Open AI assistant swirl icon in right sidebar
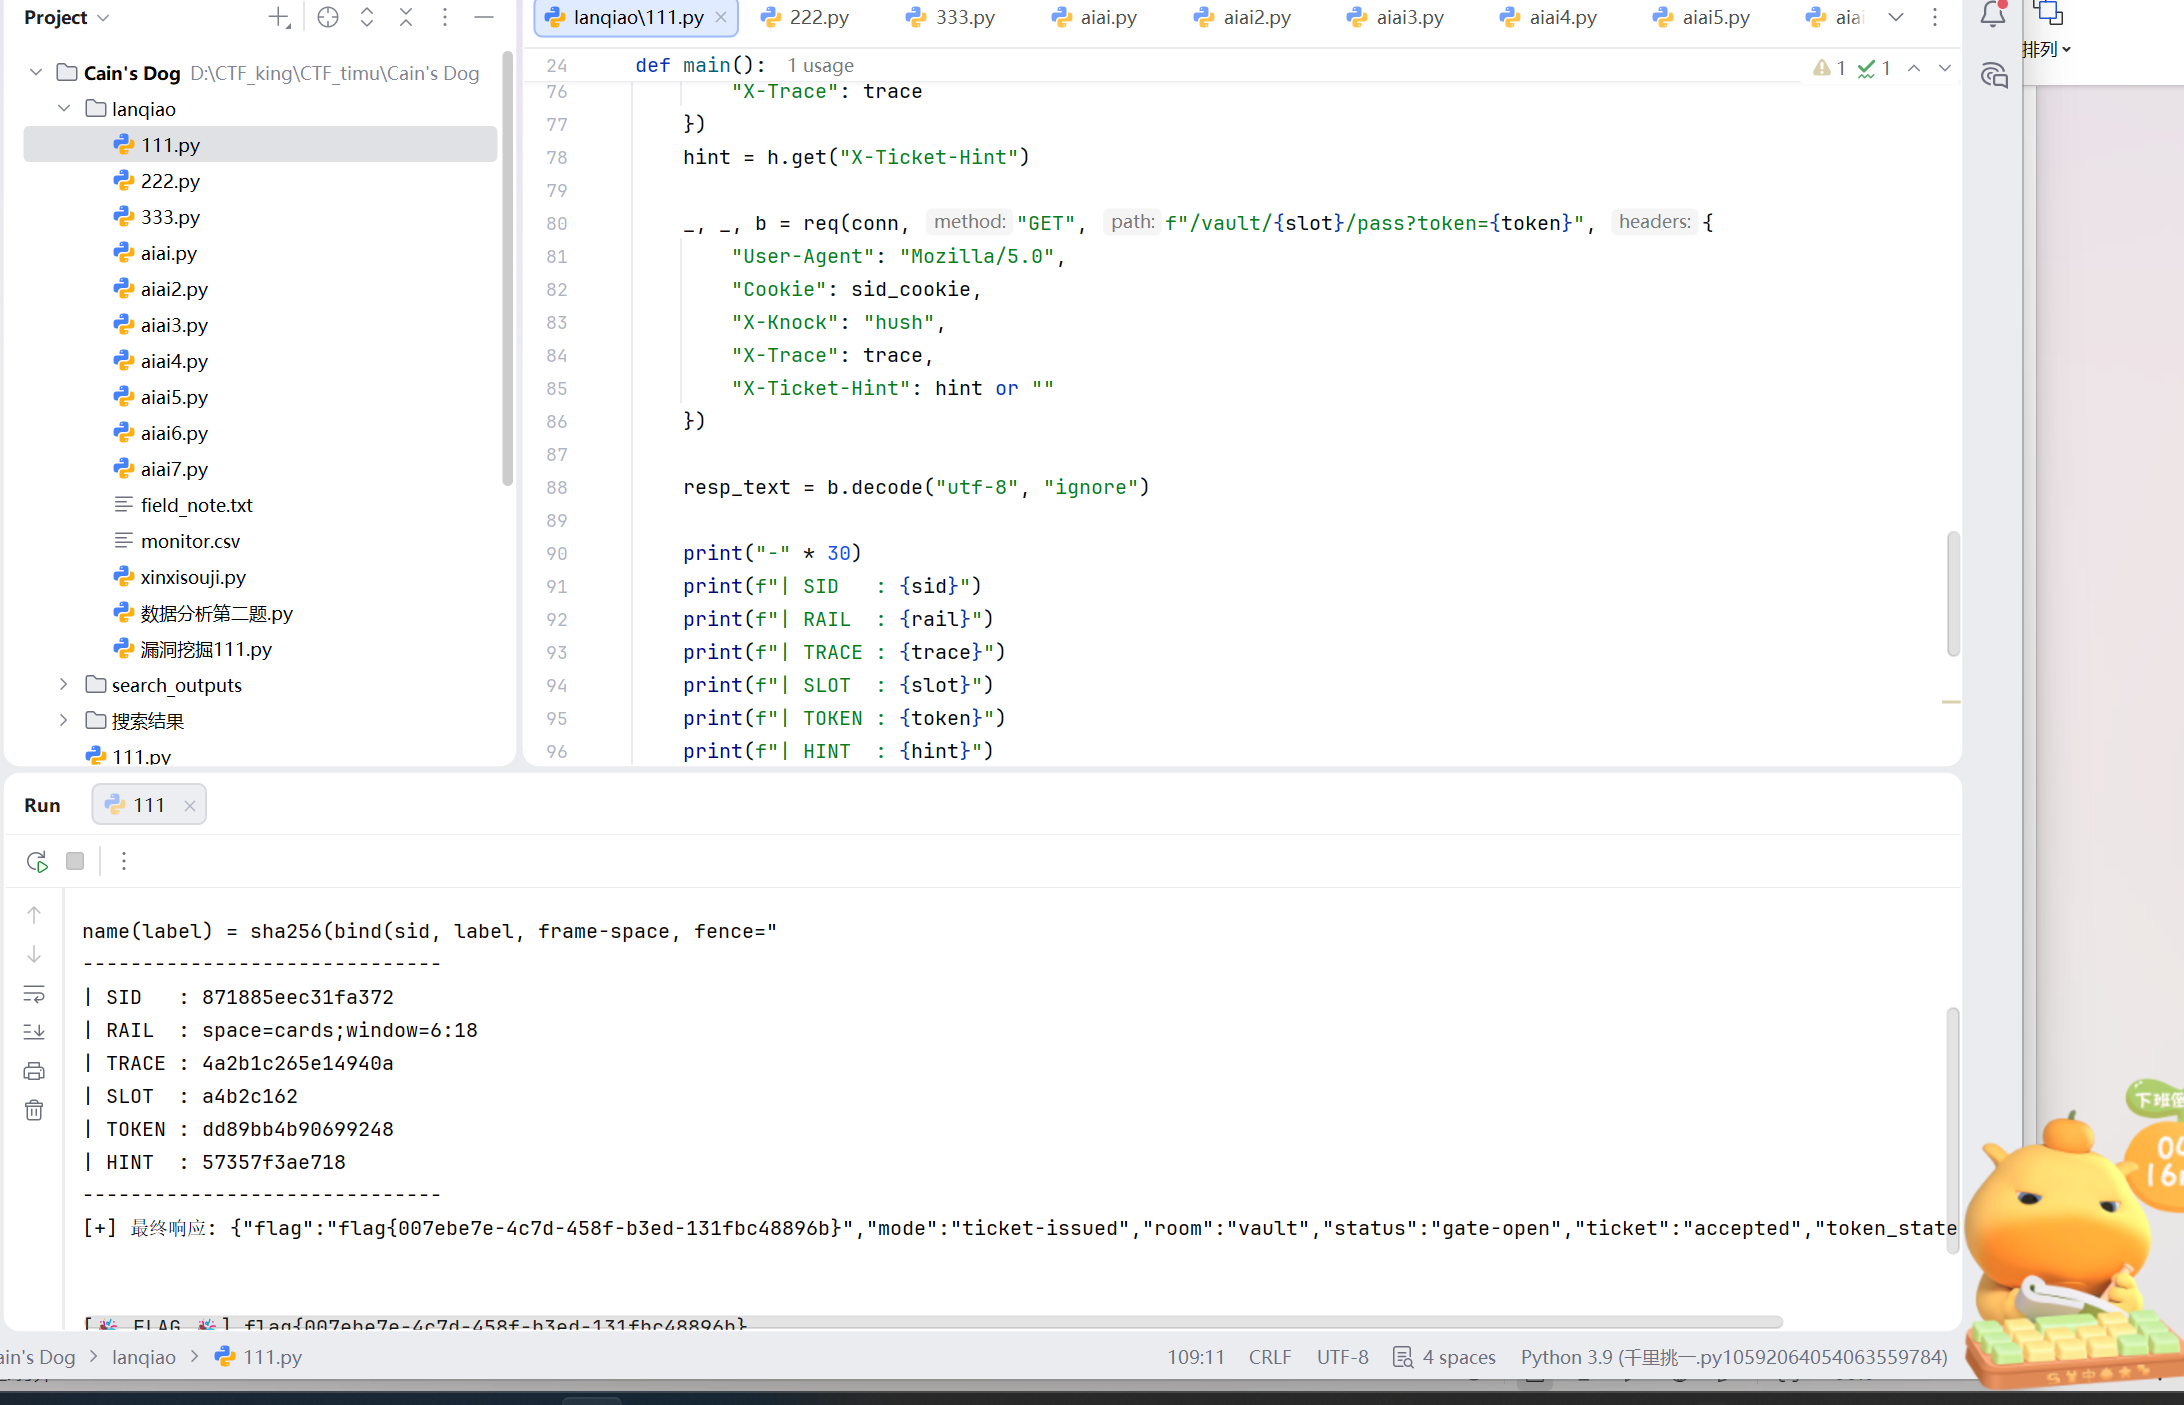 click(x=1994, y=75)
